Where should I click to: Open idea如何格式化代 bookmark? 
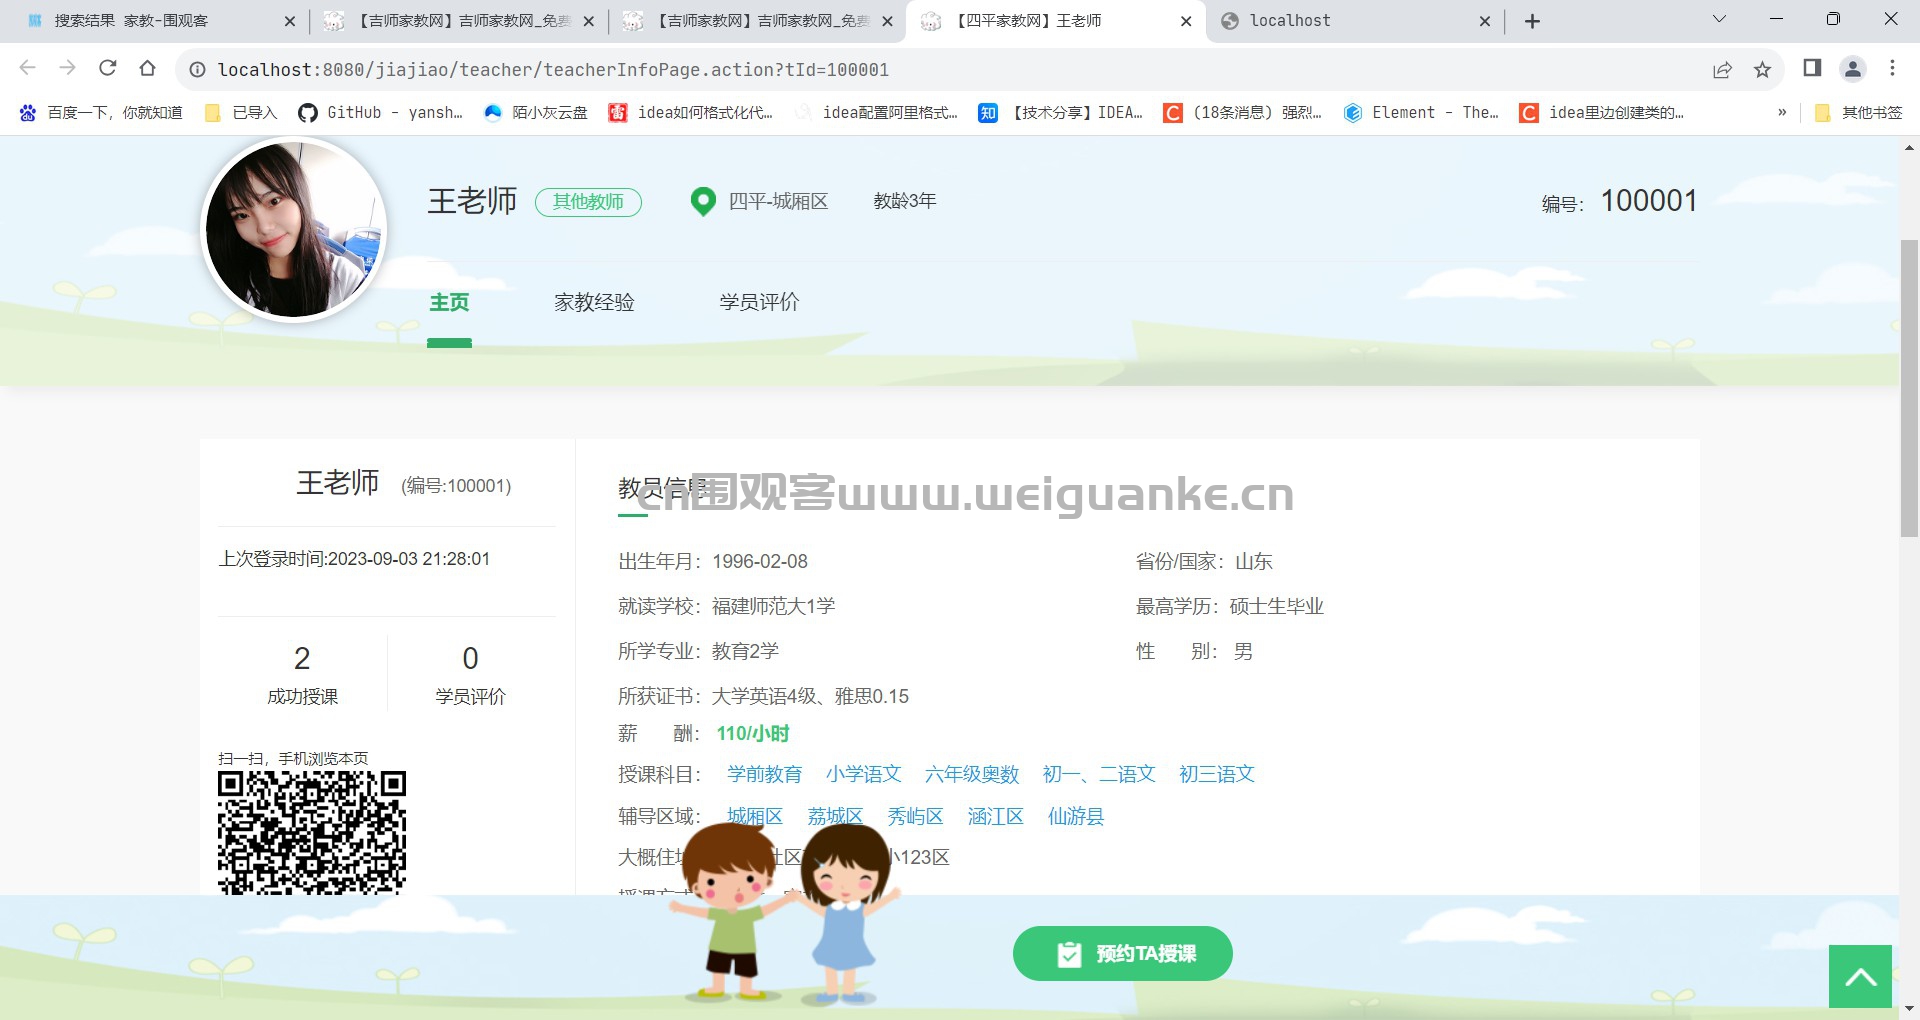[691, 112]
